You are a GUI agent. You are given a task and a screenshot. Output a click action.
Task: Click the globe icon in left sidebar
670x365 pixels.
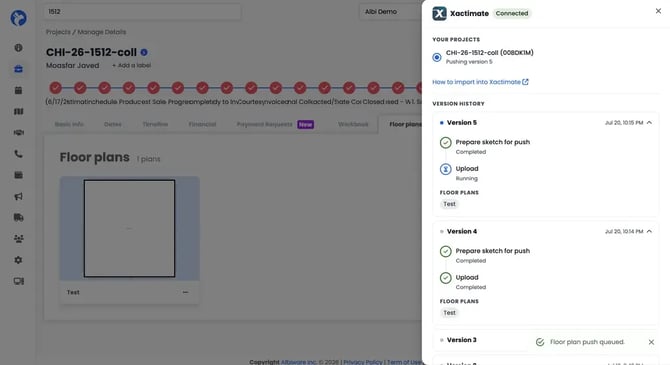coord(18,48)
